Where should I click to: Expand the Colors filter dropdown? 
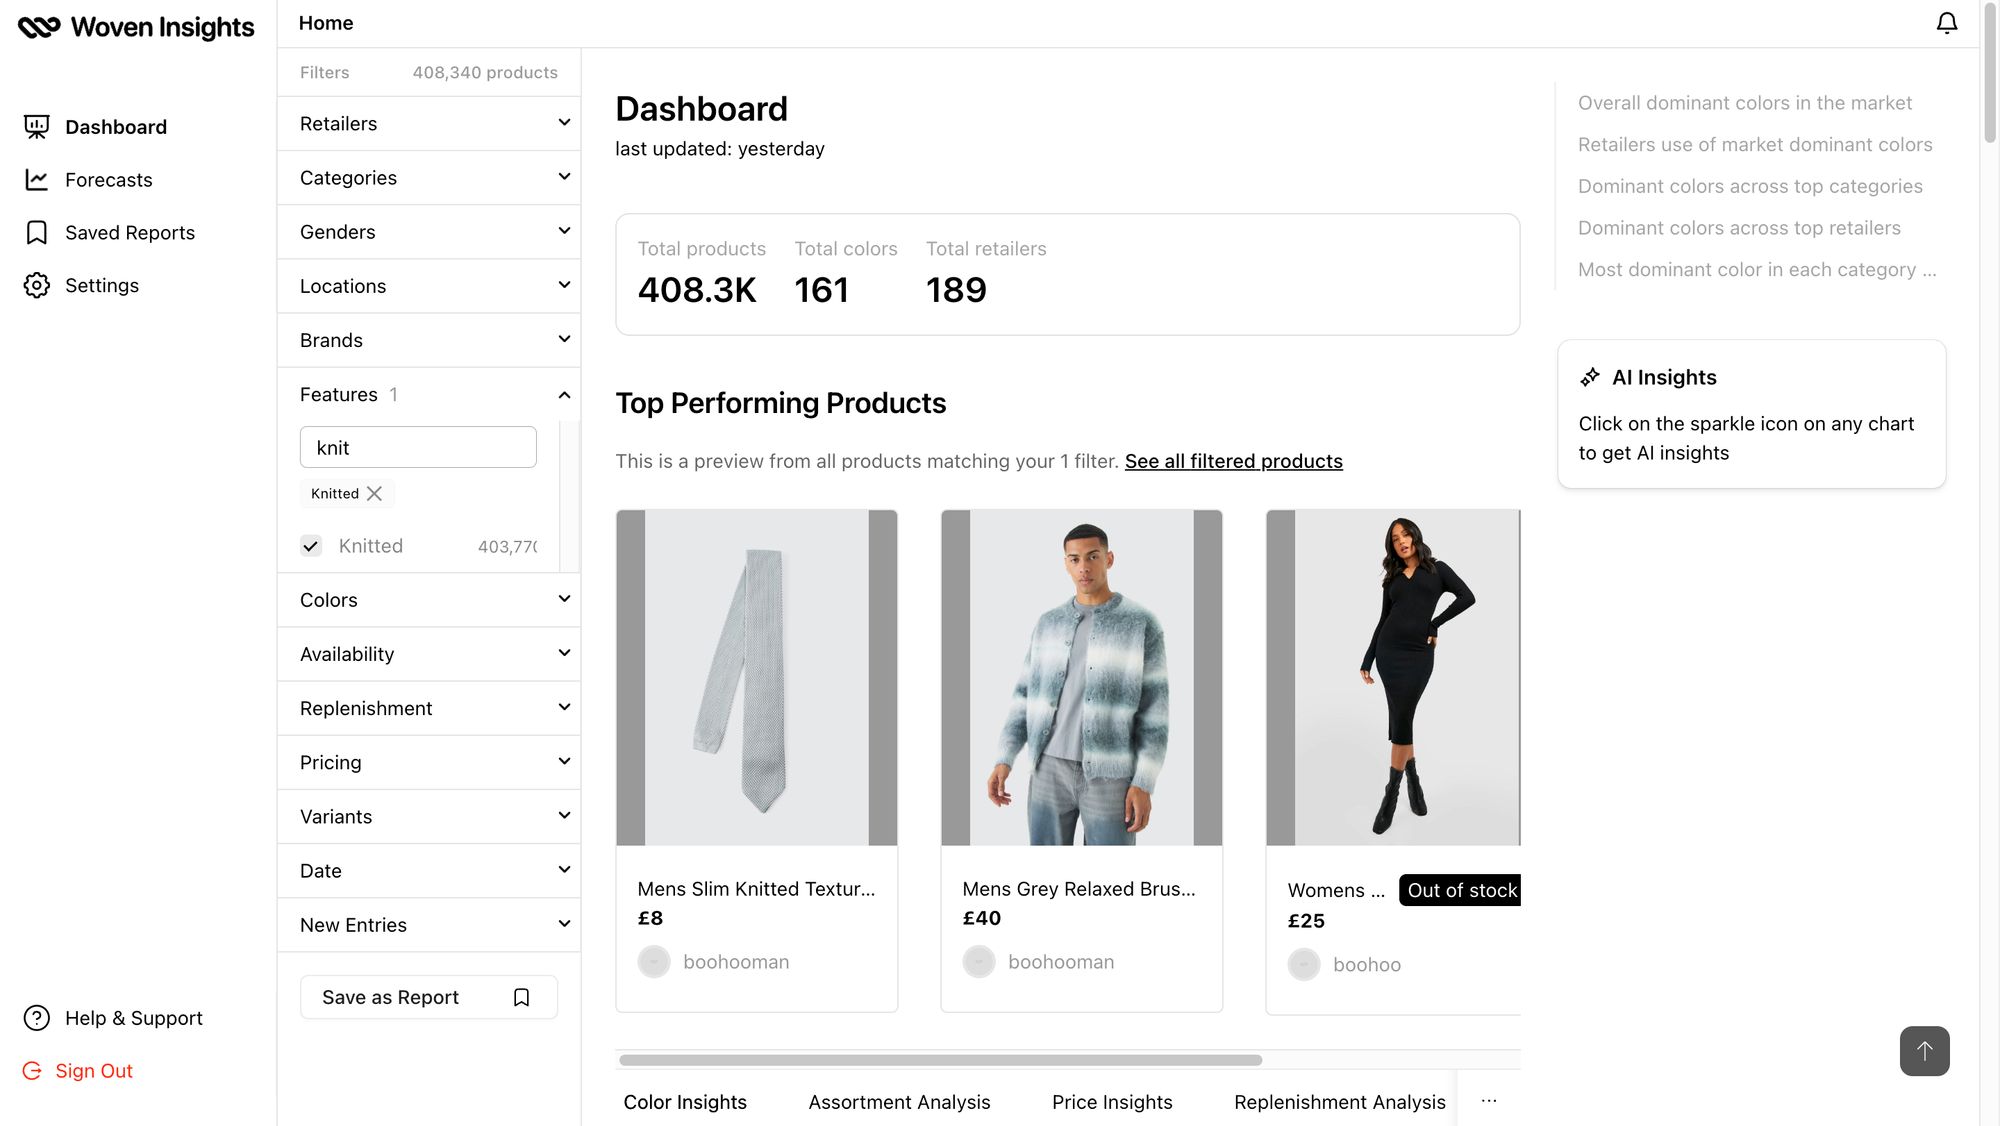429,600
